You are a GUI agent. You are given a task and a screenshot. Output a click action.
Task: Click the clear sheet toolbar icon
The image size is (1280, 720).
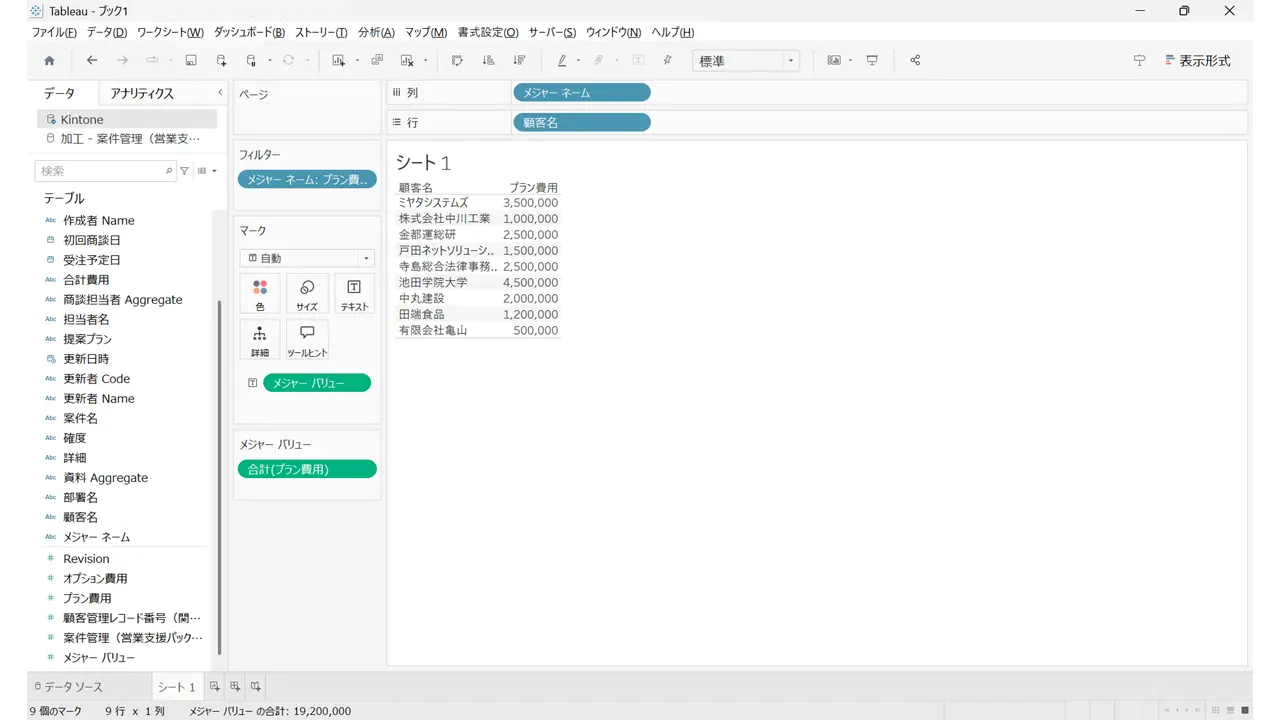[407, 61]
